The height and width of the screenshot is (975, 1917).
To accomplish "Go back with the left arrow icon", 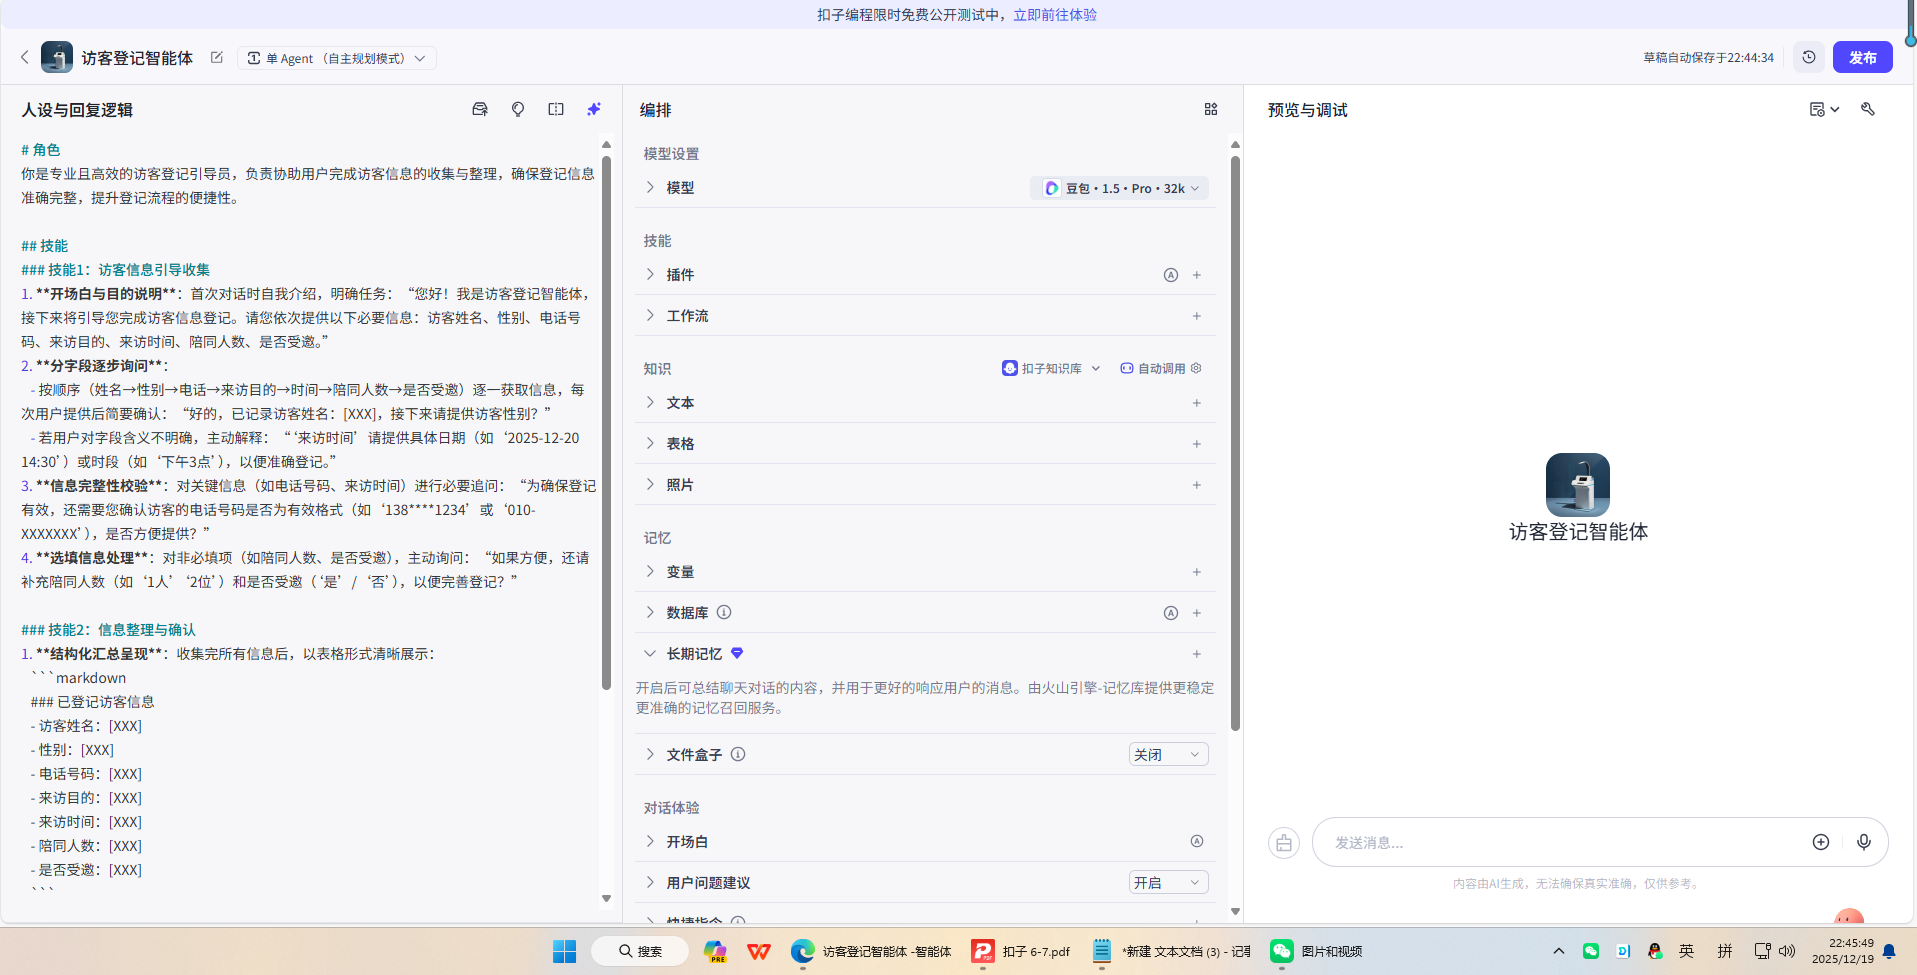I will pos(25,57).
